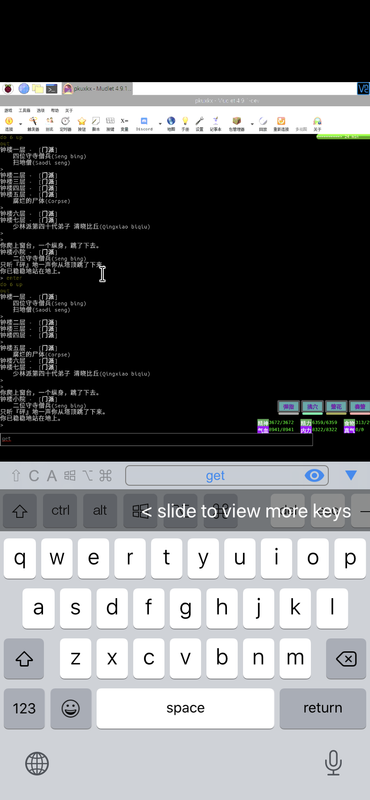Click the 重新连接 (Reconnect) icon
370x800 pixels.
coord(281,124)
